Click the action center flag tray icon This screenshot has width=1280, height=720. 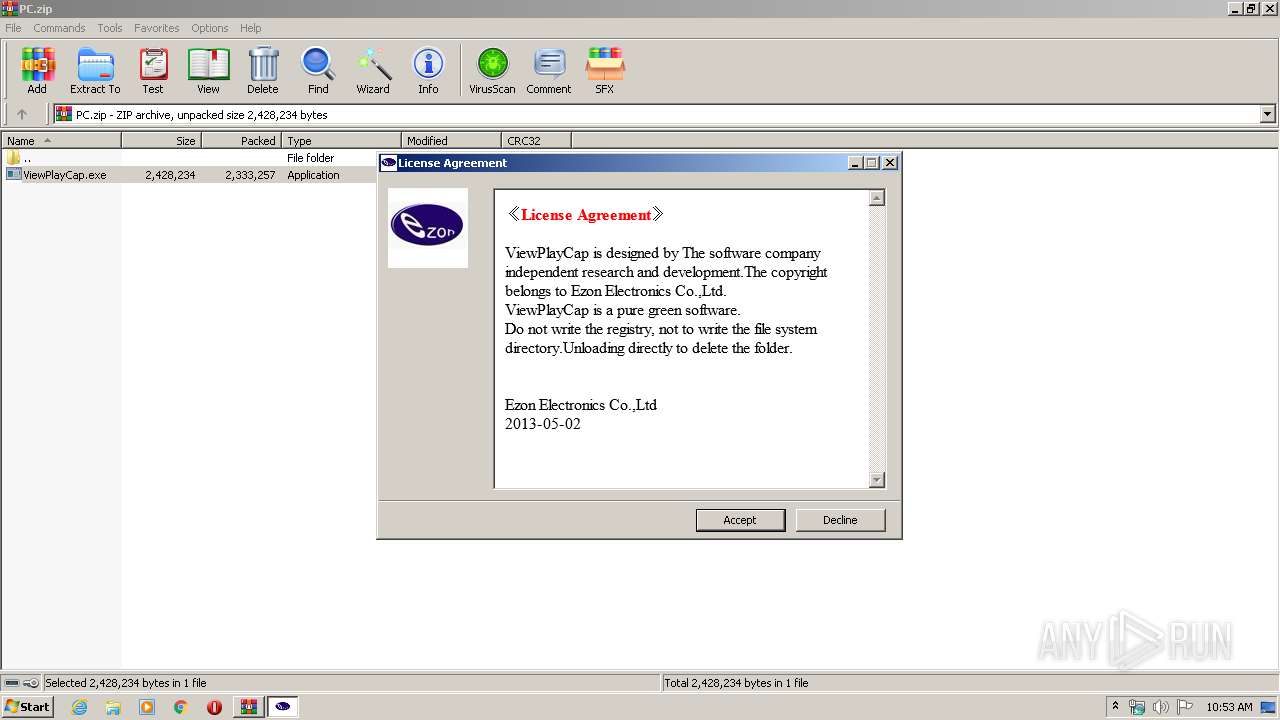pos(1185,707)
